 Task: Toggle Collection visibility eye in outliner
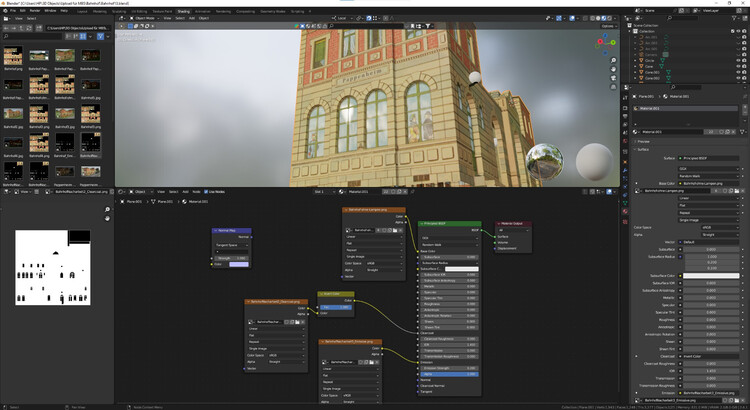click(x=738, y=31)
